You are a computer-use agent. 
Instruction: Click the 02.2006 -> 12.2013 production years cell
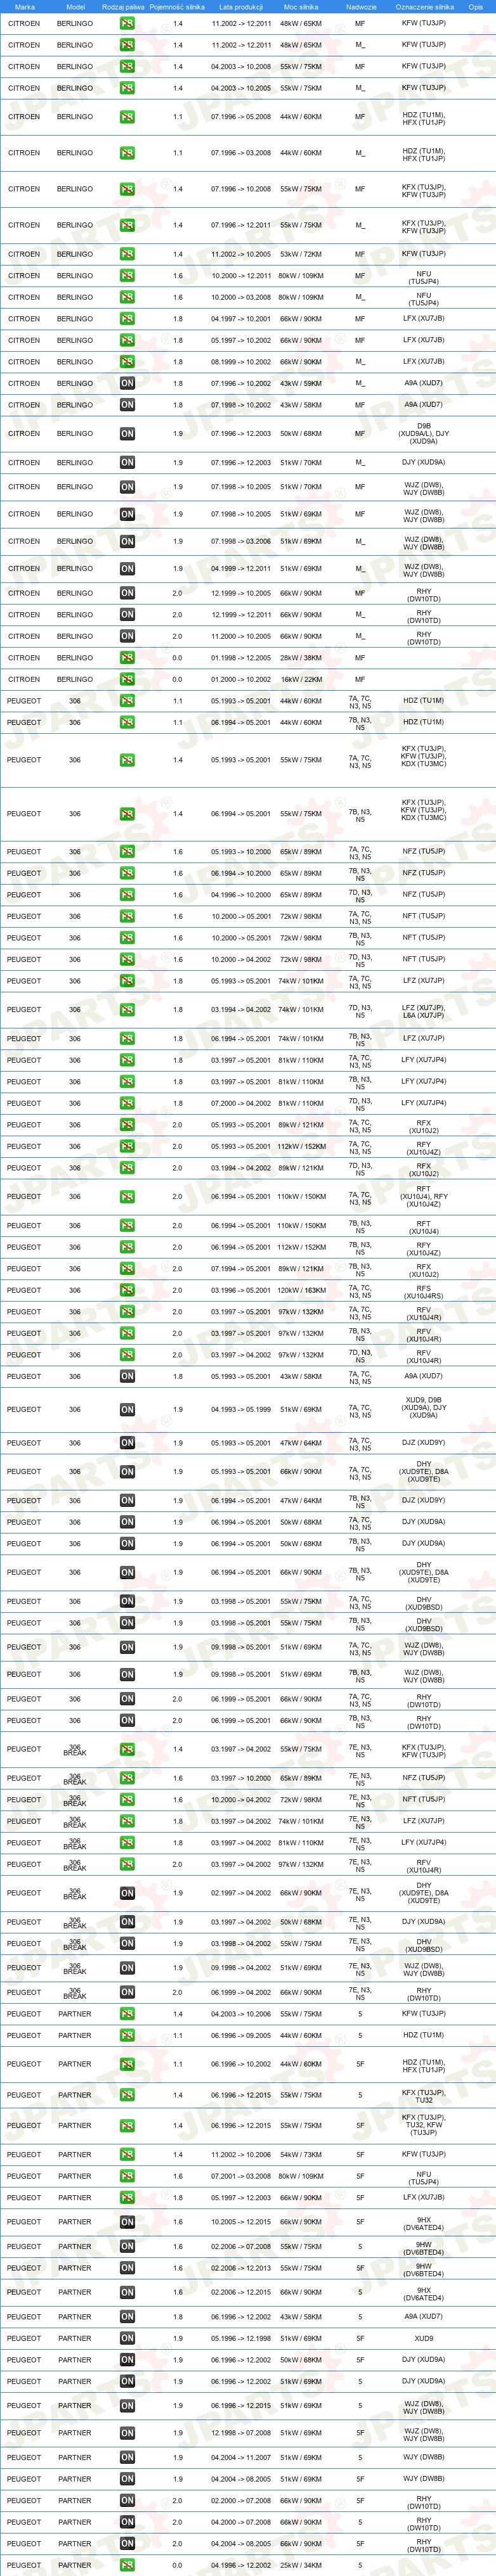pos(241,2269)
